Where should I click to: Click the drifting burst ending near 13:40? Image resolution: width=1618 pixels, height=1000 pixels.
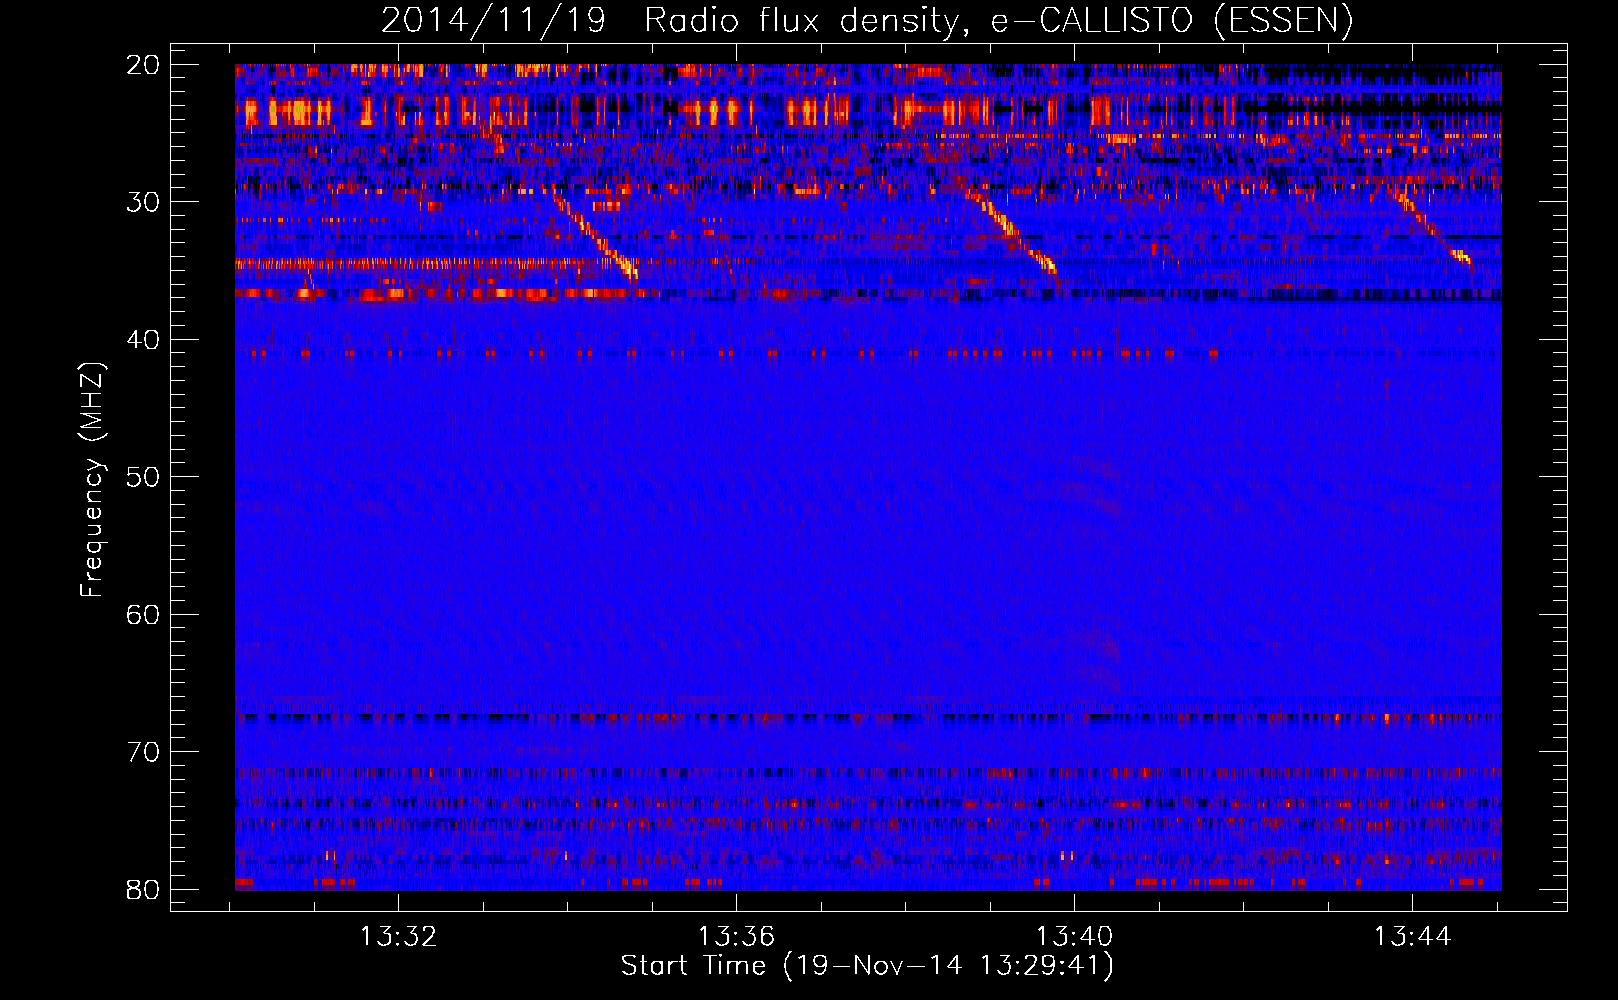click(1010, 234)
